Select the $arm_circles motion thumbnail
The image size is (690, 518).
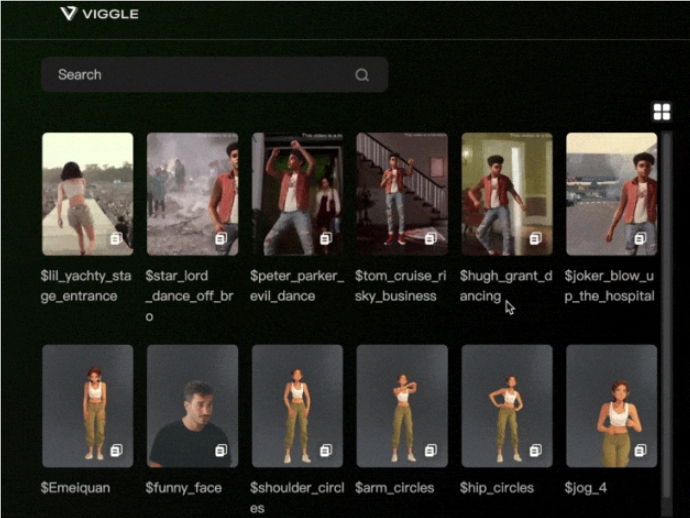(x=402, y=406)
